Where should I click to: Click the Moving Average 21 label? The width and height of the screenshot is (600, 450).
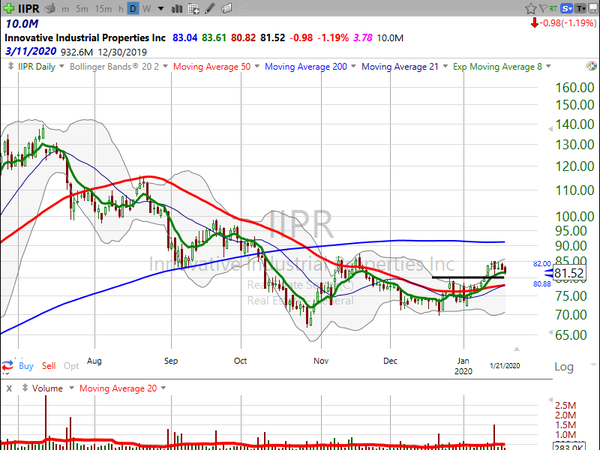pos(400,67)
